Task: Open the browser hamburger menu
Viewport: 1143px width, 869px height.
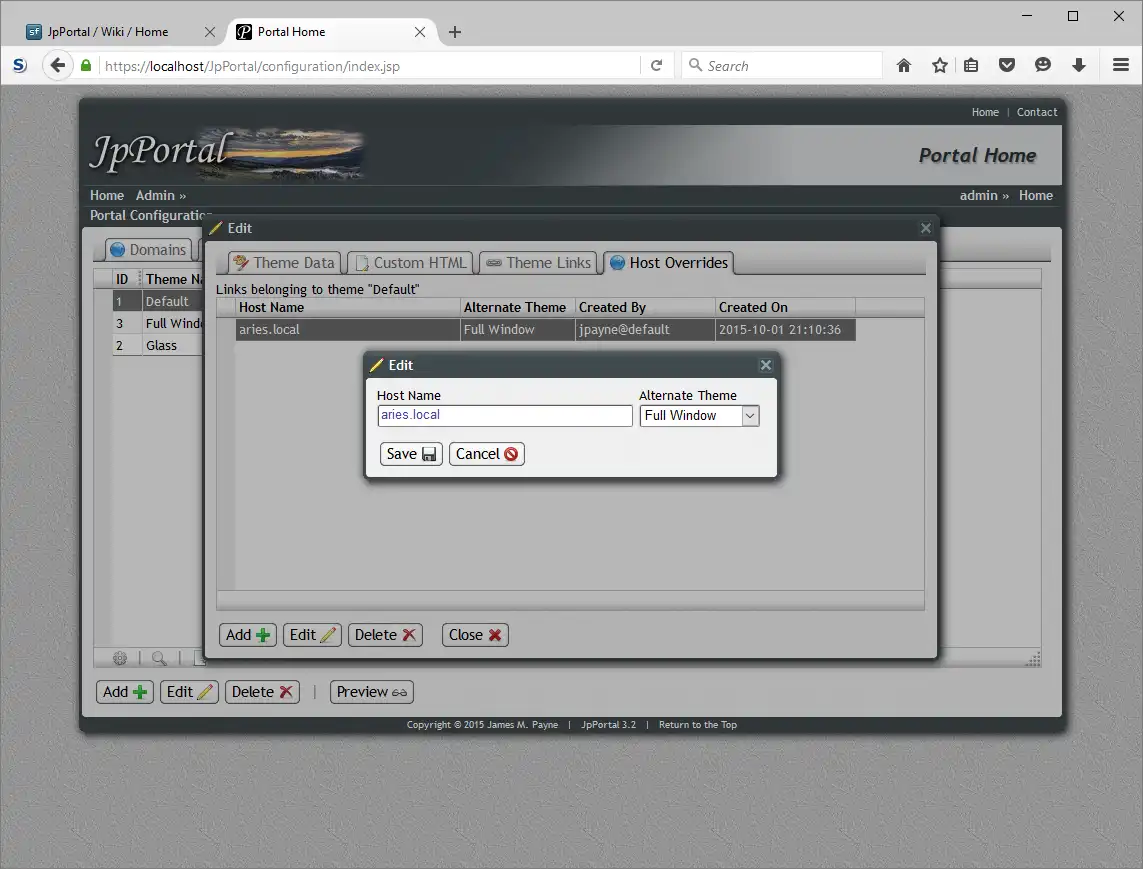Action: point(1121,66)
